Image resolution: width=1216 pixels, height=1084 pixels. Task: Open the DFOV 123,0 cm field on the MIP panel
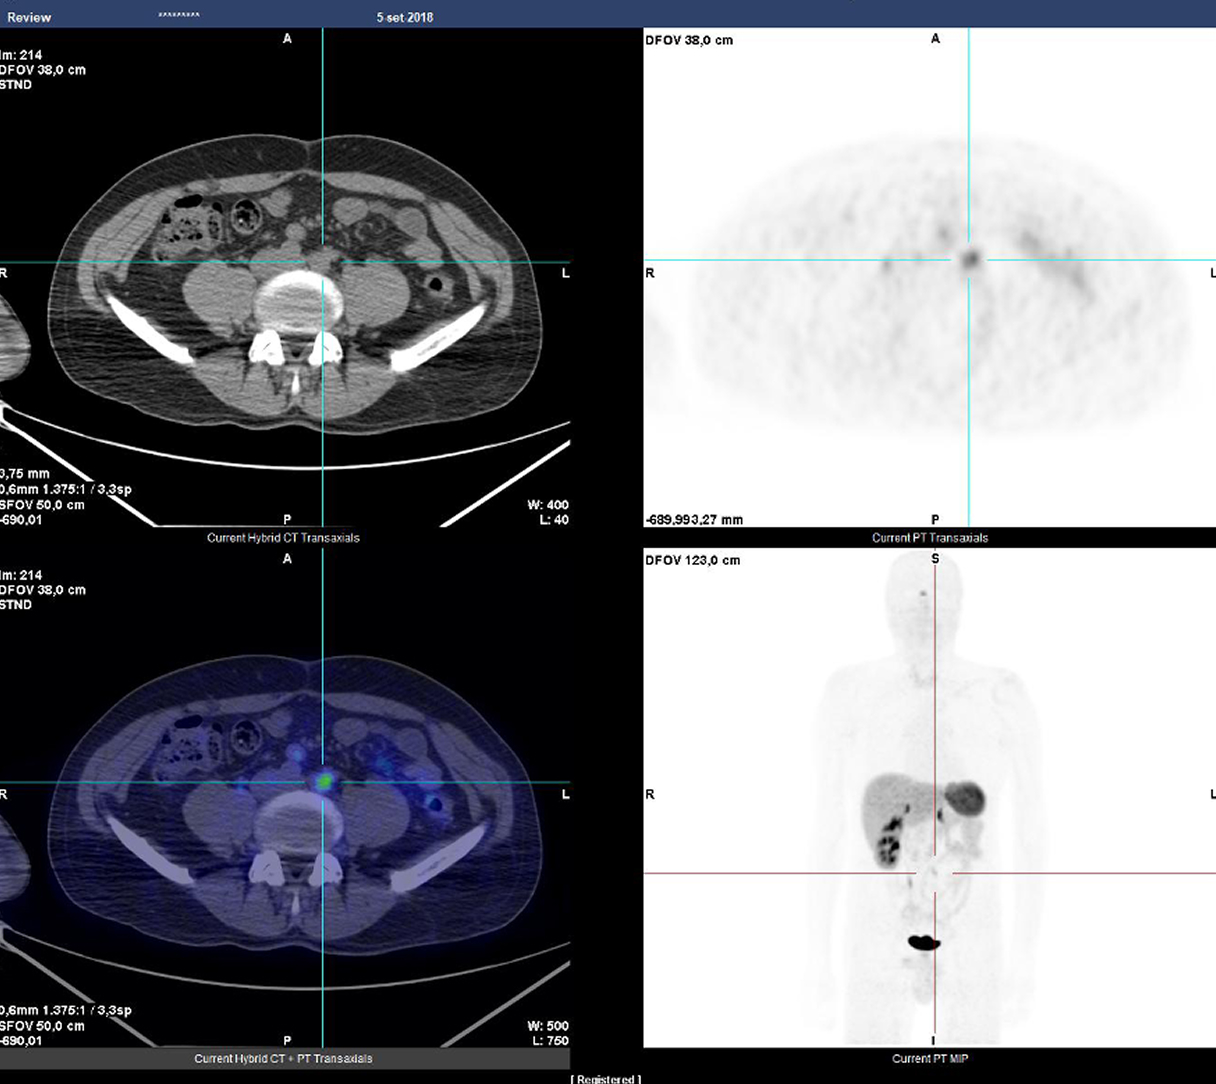(693, 560)
